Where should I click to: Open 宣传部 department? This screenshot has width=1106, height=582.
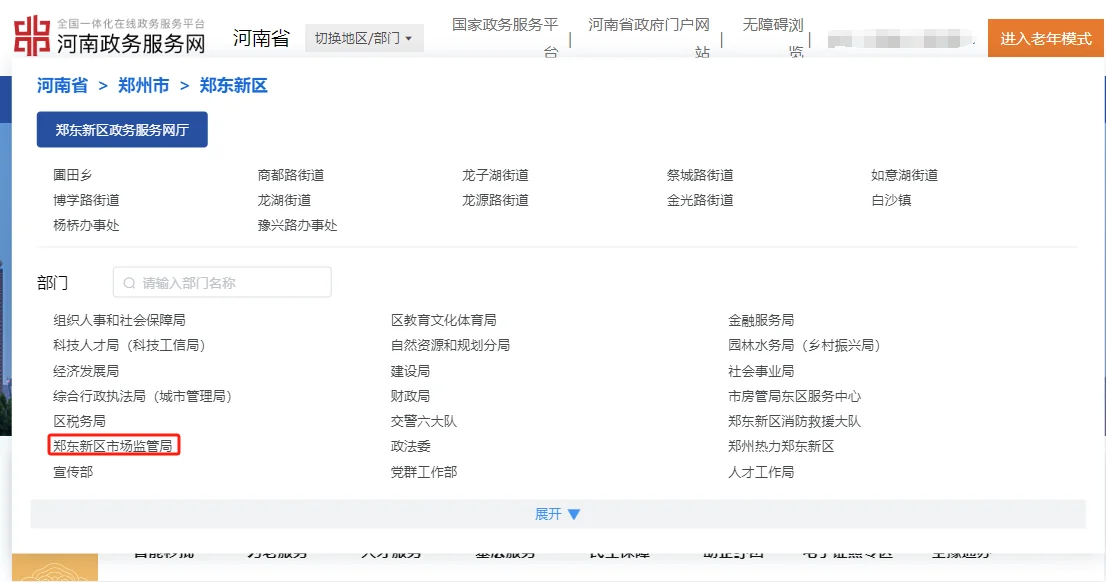pyautogui.click(x=73, y=472)
